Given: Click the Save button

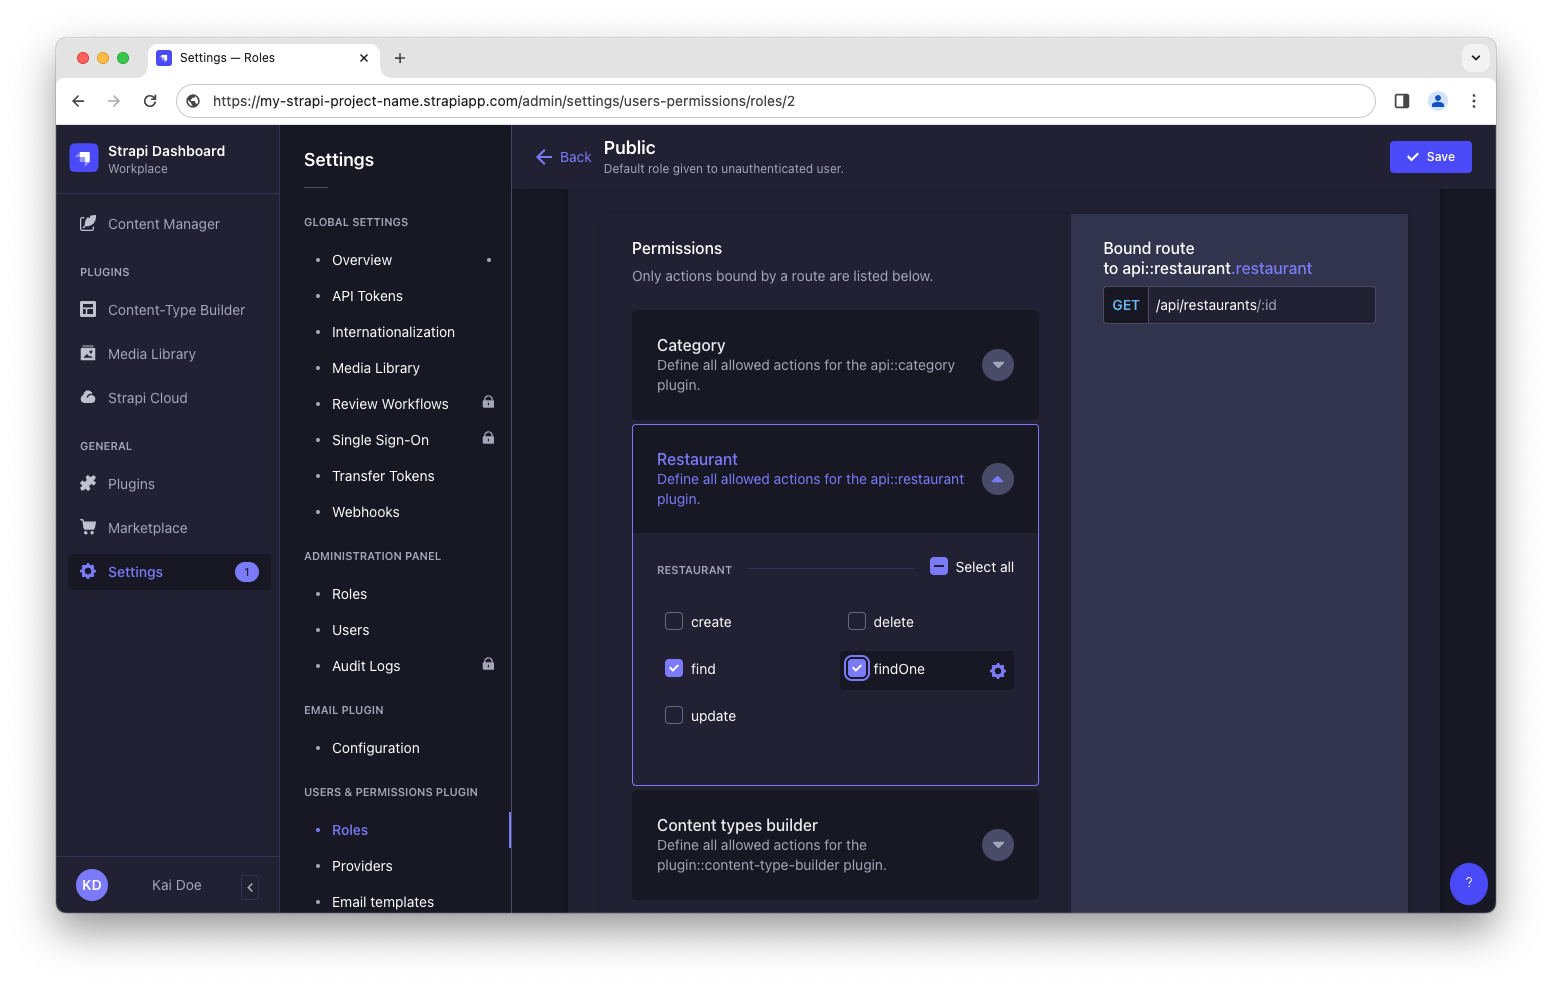Looking at the screenshot, I should coord(1430,157).
